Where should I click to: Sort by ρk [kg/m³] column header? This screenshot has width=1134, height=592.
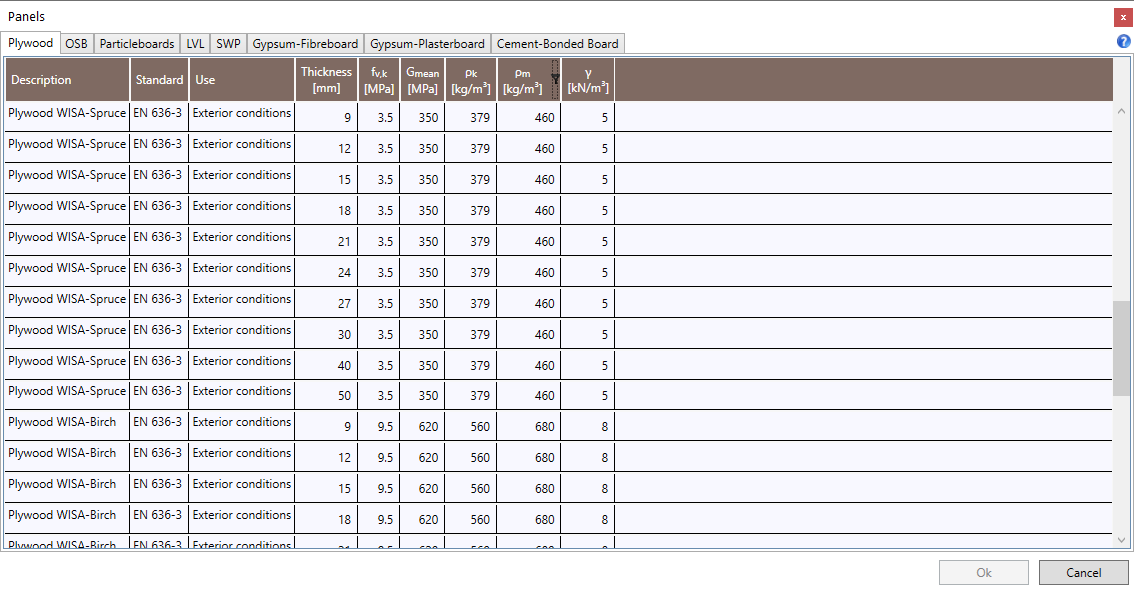471,80
